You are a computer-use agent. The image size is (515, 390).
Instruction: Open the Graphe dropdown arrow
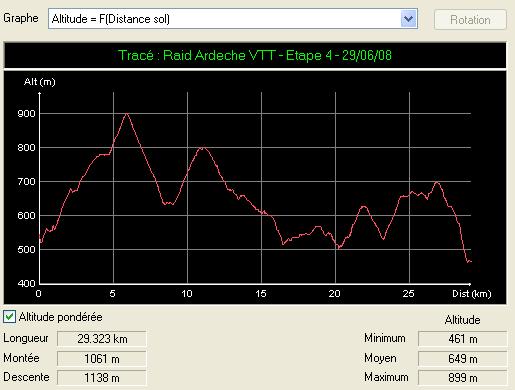point(409,19)
